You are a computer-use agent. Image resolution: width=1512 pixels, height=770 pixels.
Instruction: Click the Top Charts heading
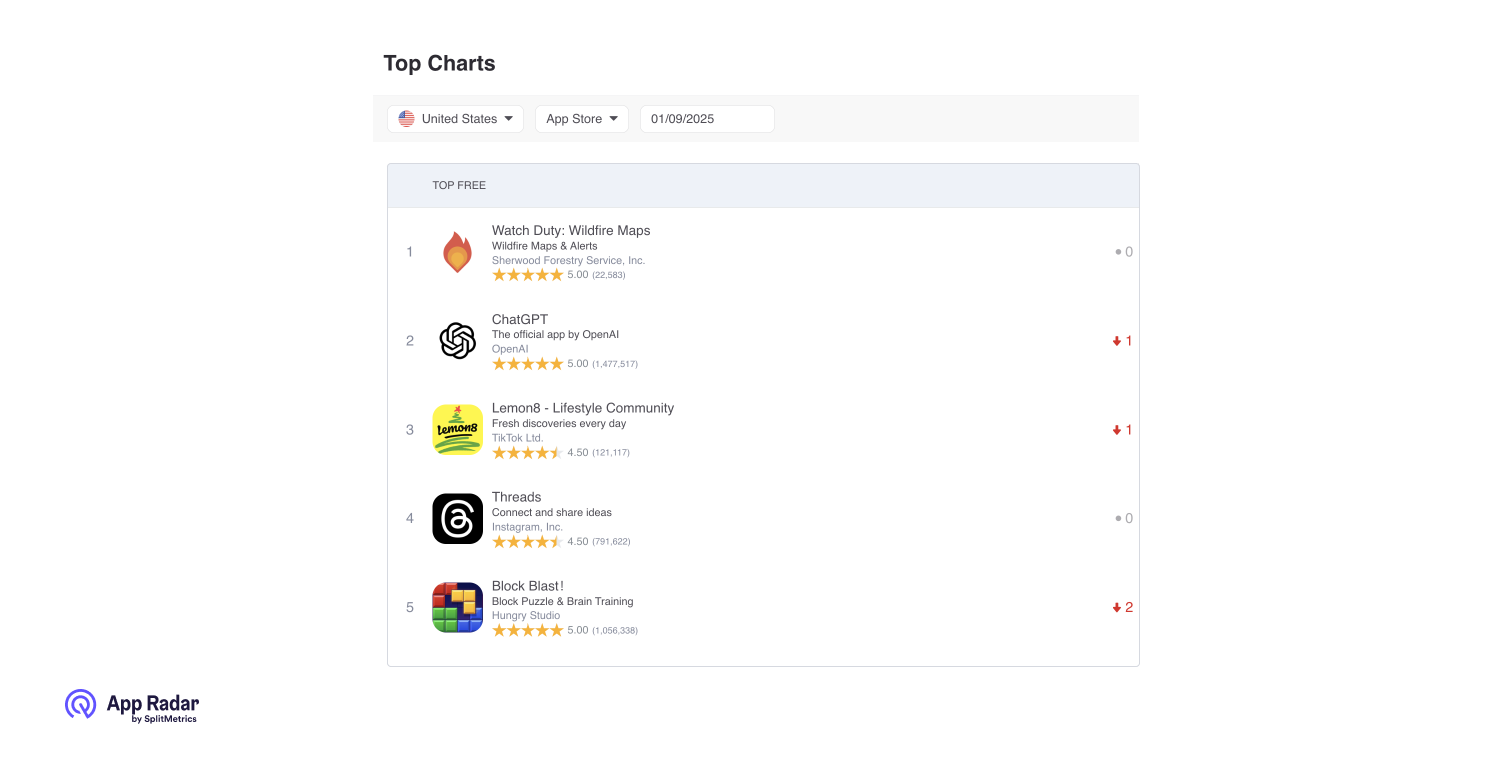(439, 63)
